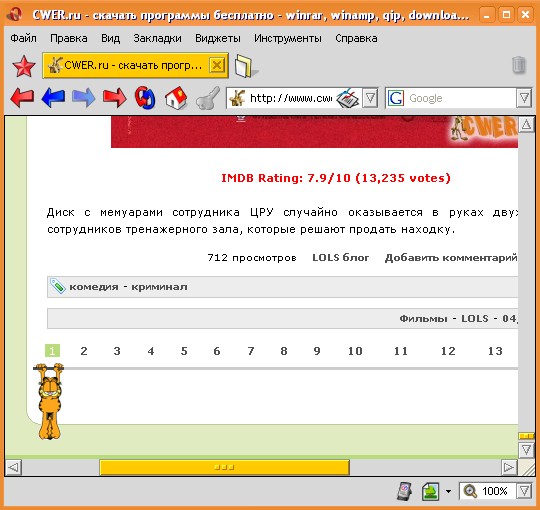Open the Справка menu

coord(356,38)
